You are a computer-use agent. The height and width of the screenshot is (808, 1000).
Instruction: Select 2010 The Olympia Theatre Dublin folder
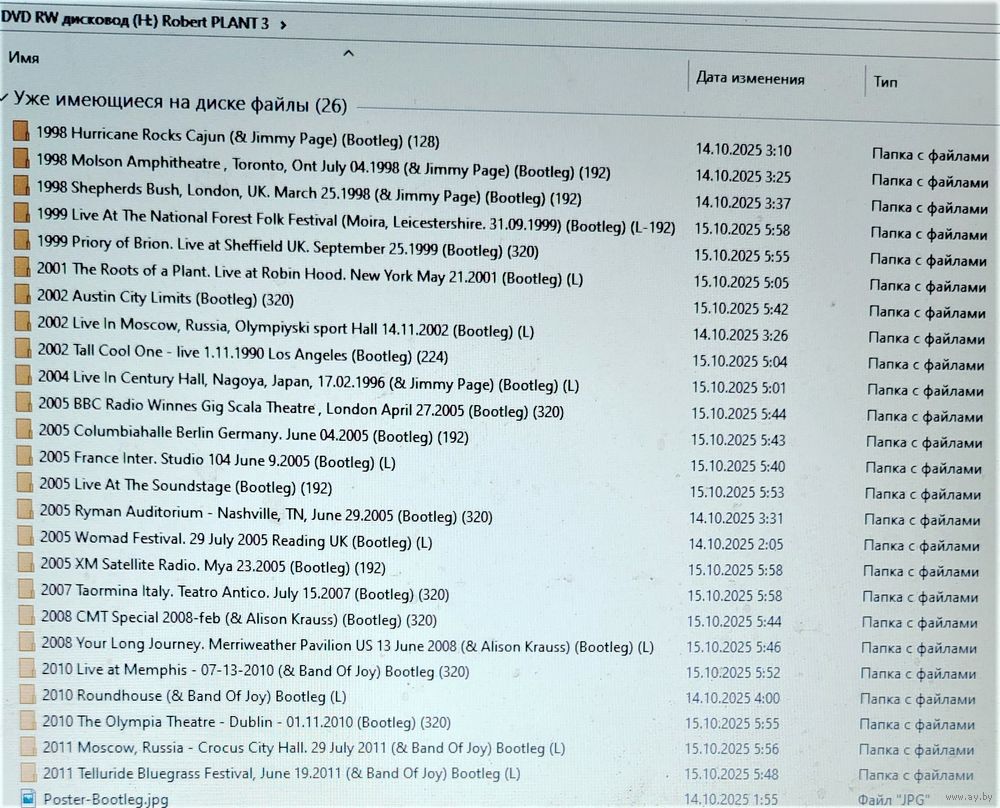246,721
